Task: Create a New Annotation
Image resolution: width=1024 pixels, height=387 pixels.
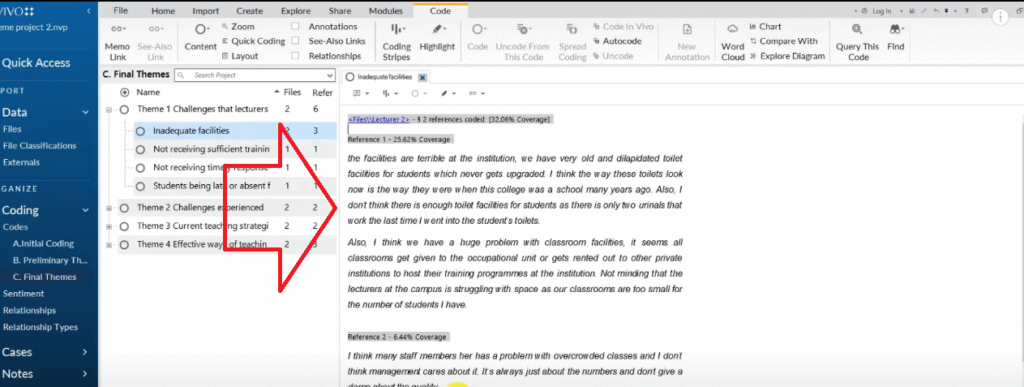Action: [687, 42]
